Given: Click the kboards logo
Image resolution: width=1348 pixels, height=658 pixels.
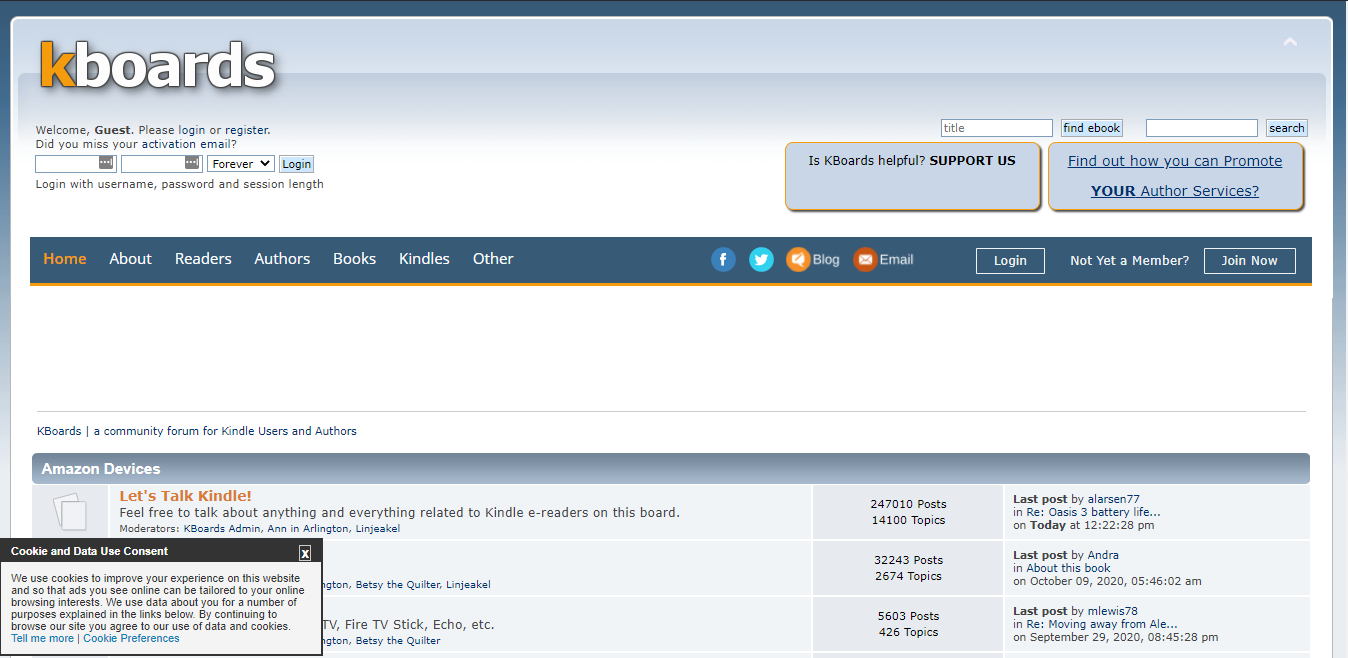Looking at the screenshot, I should (157, 65).
